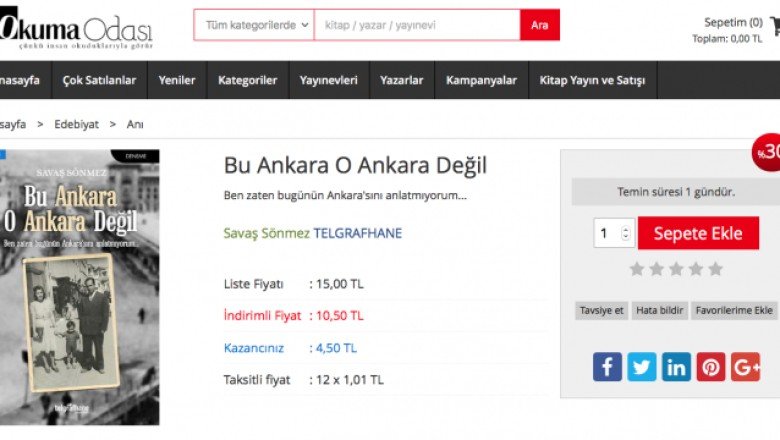
Task: Open the Çok Satılanlar menu
Action: (99, 80)
